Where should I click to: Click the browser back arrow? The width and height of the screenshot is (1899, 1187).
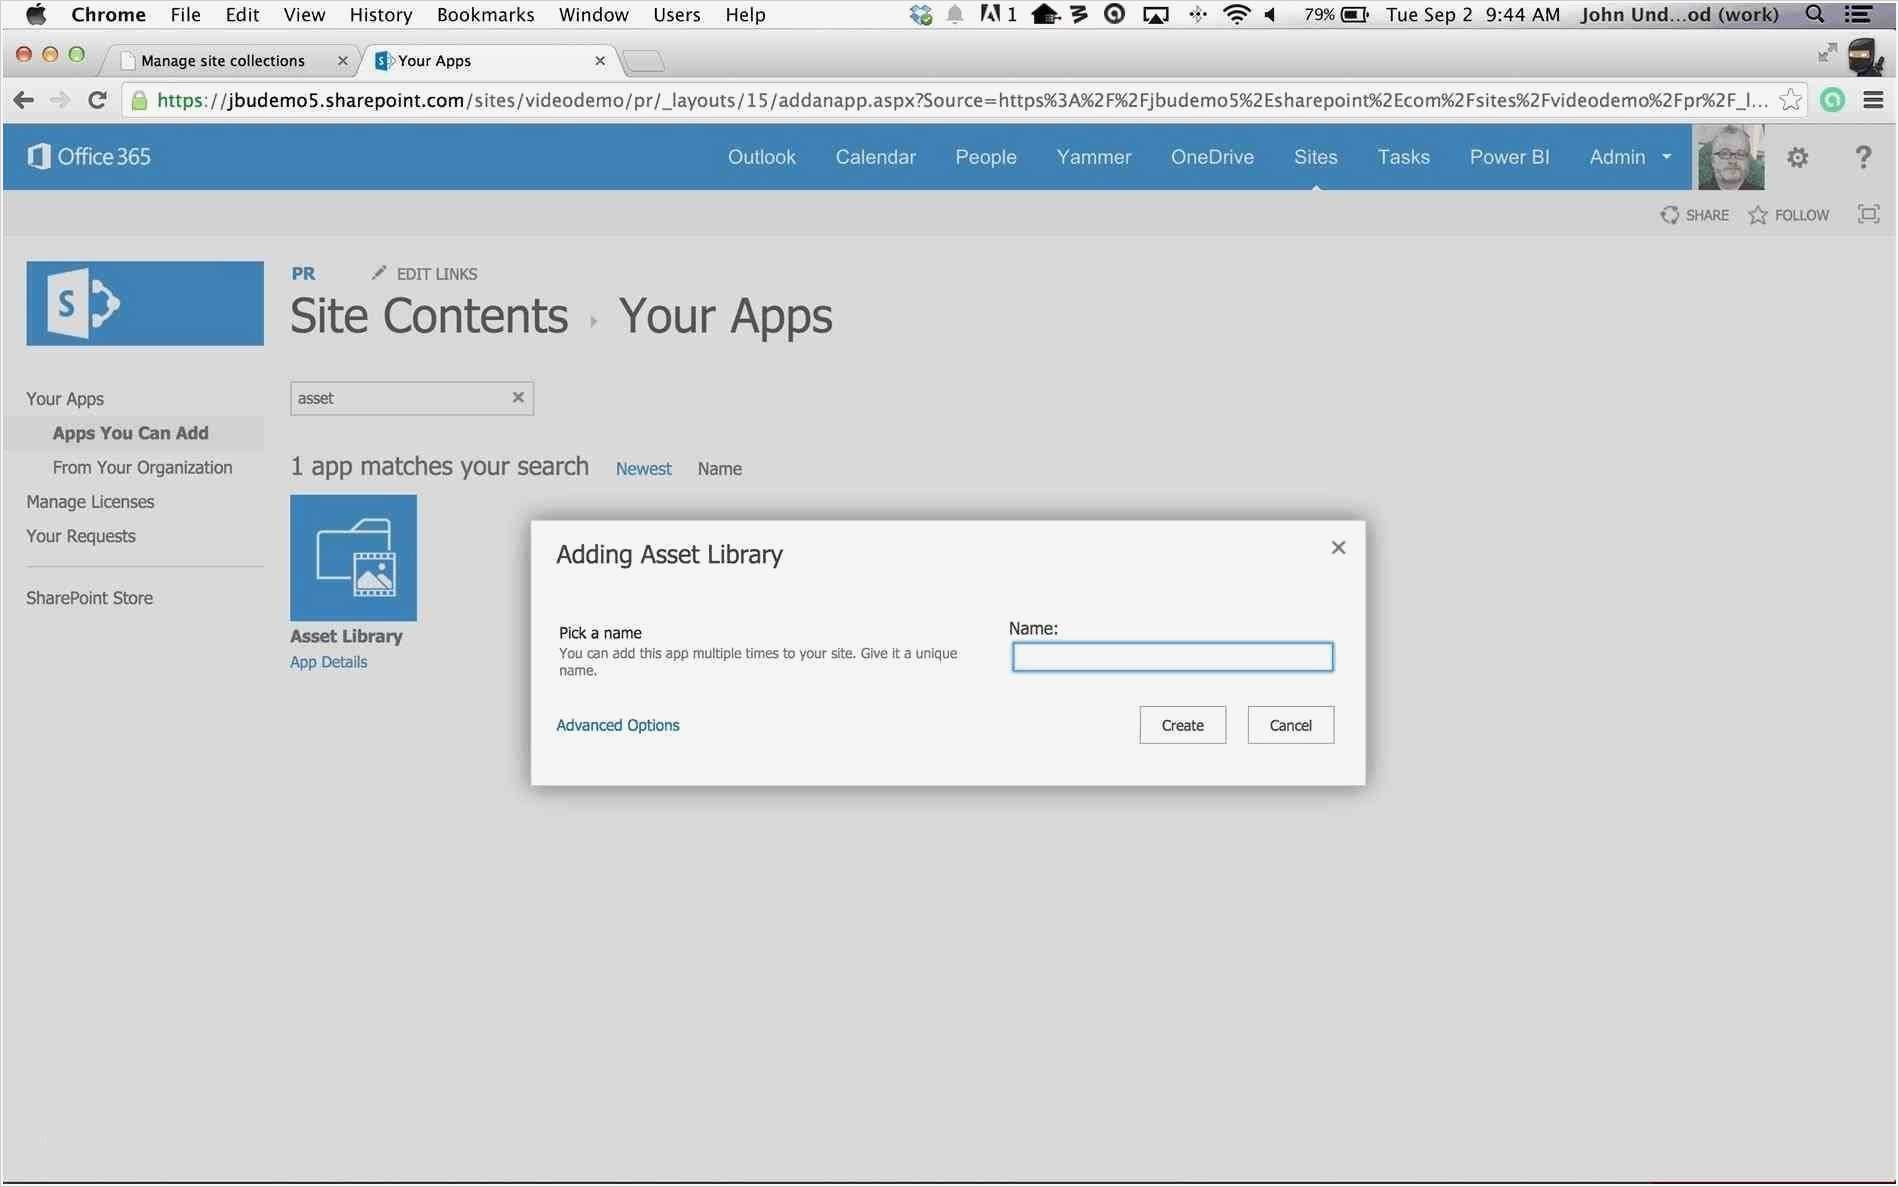(x=24, y=100)
